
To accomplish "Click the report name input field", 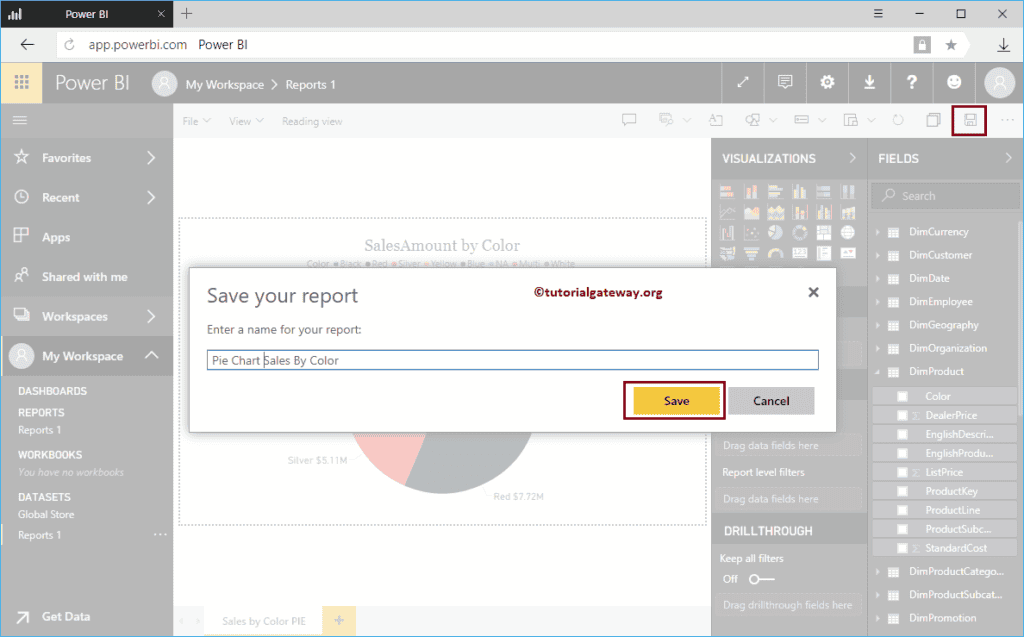I will pyautogui.click(x=513, y=360).
